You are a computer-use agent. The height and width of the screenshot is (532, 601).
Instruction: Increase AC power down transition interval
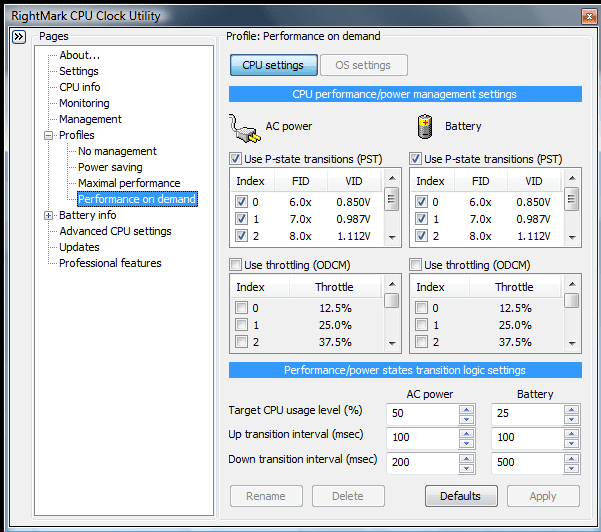[x=466, y=459]
